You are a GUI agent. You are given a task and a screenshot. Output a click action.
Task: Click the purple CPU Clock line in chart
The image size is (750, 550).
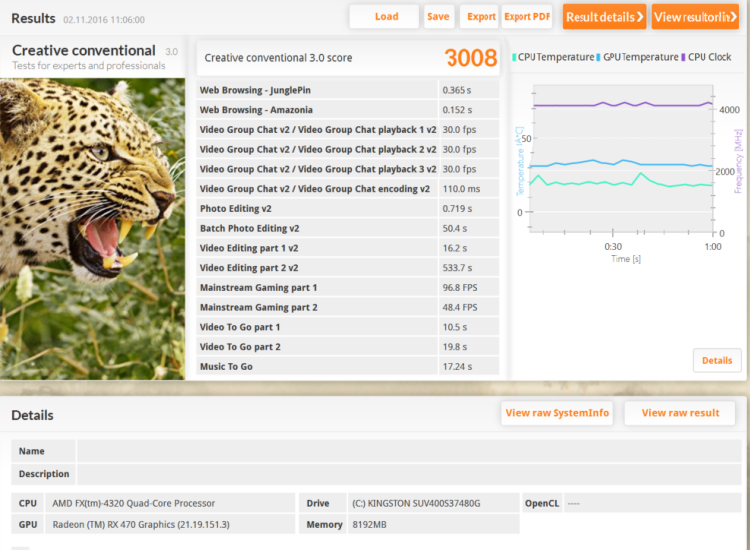622,104
